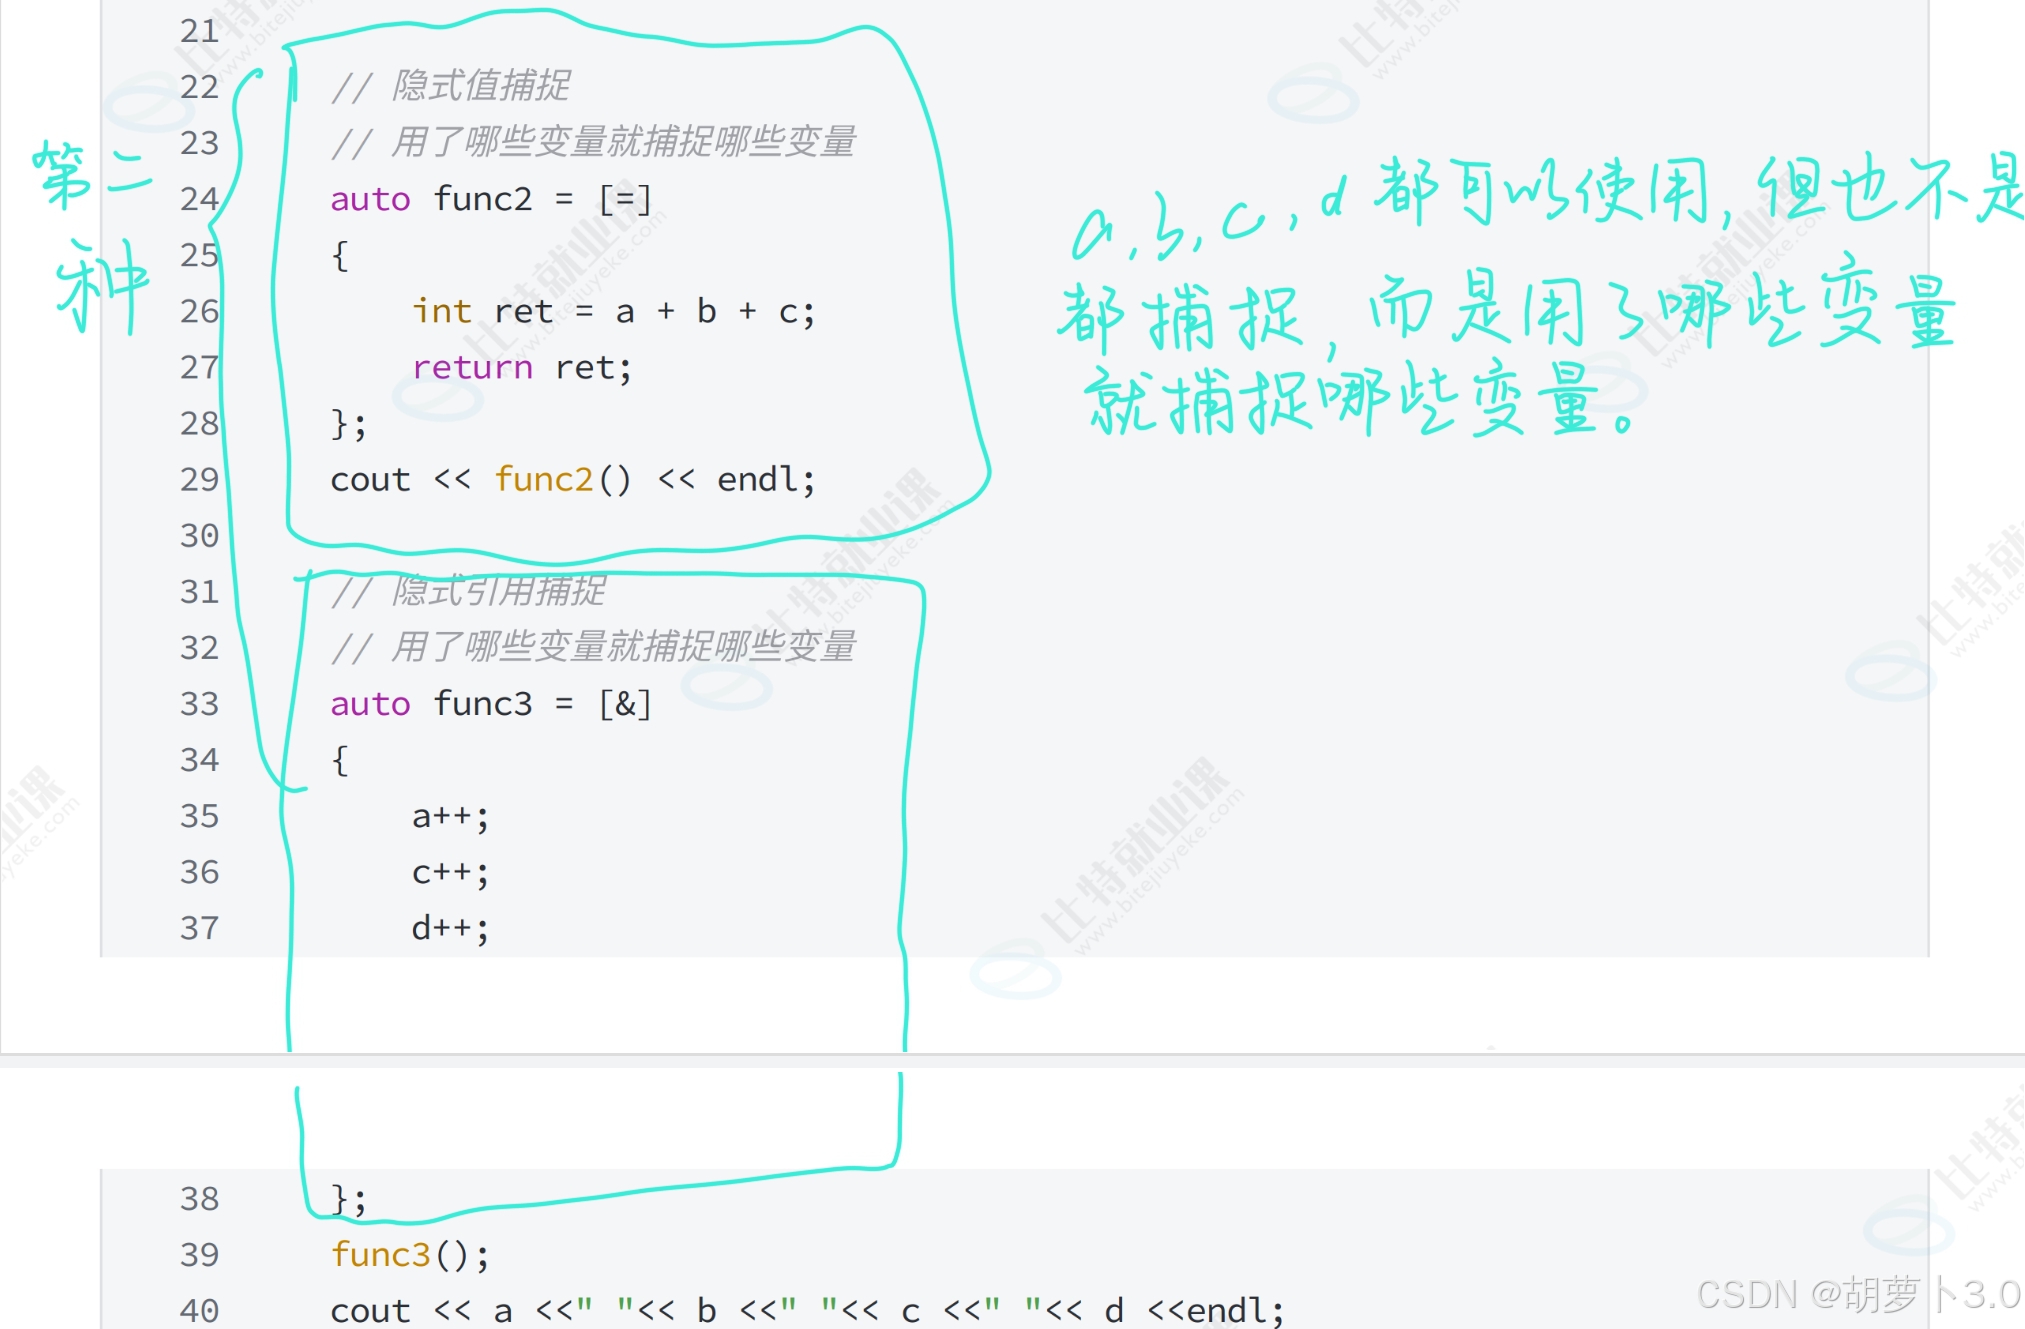Image resolution: width=2025 pixels, height=1329 pixels.
Task: Click the CSDN @胡萝卜3.0 watermark
Action: 1858,1294
